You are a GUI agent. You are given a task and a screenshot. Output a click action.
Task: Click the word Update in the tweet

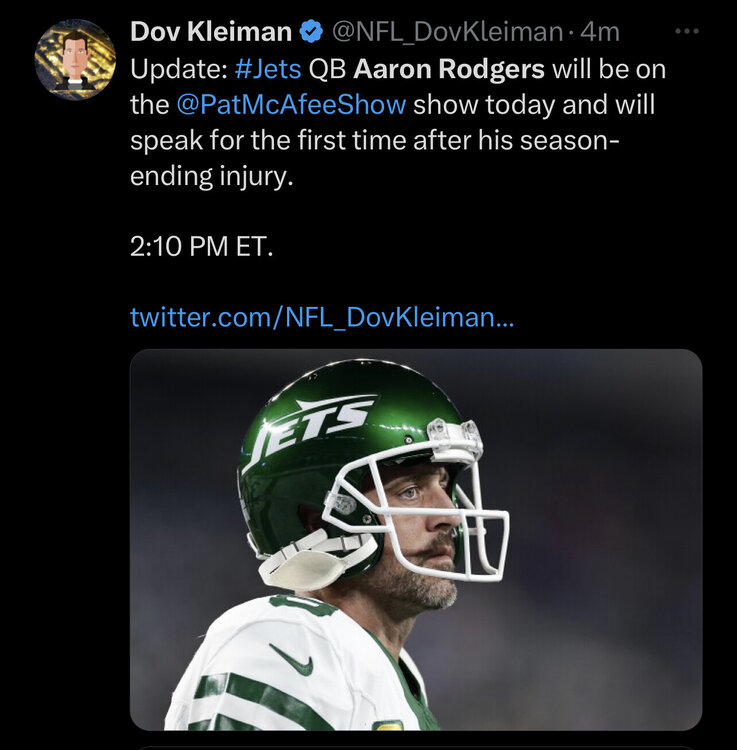164,71
